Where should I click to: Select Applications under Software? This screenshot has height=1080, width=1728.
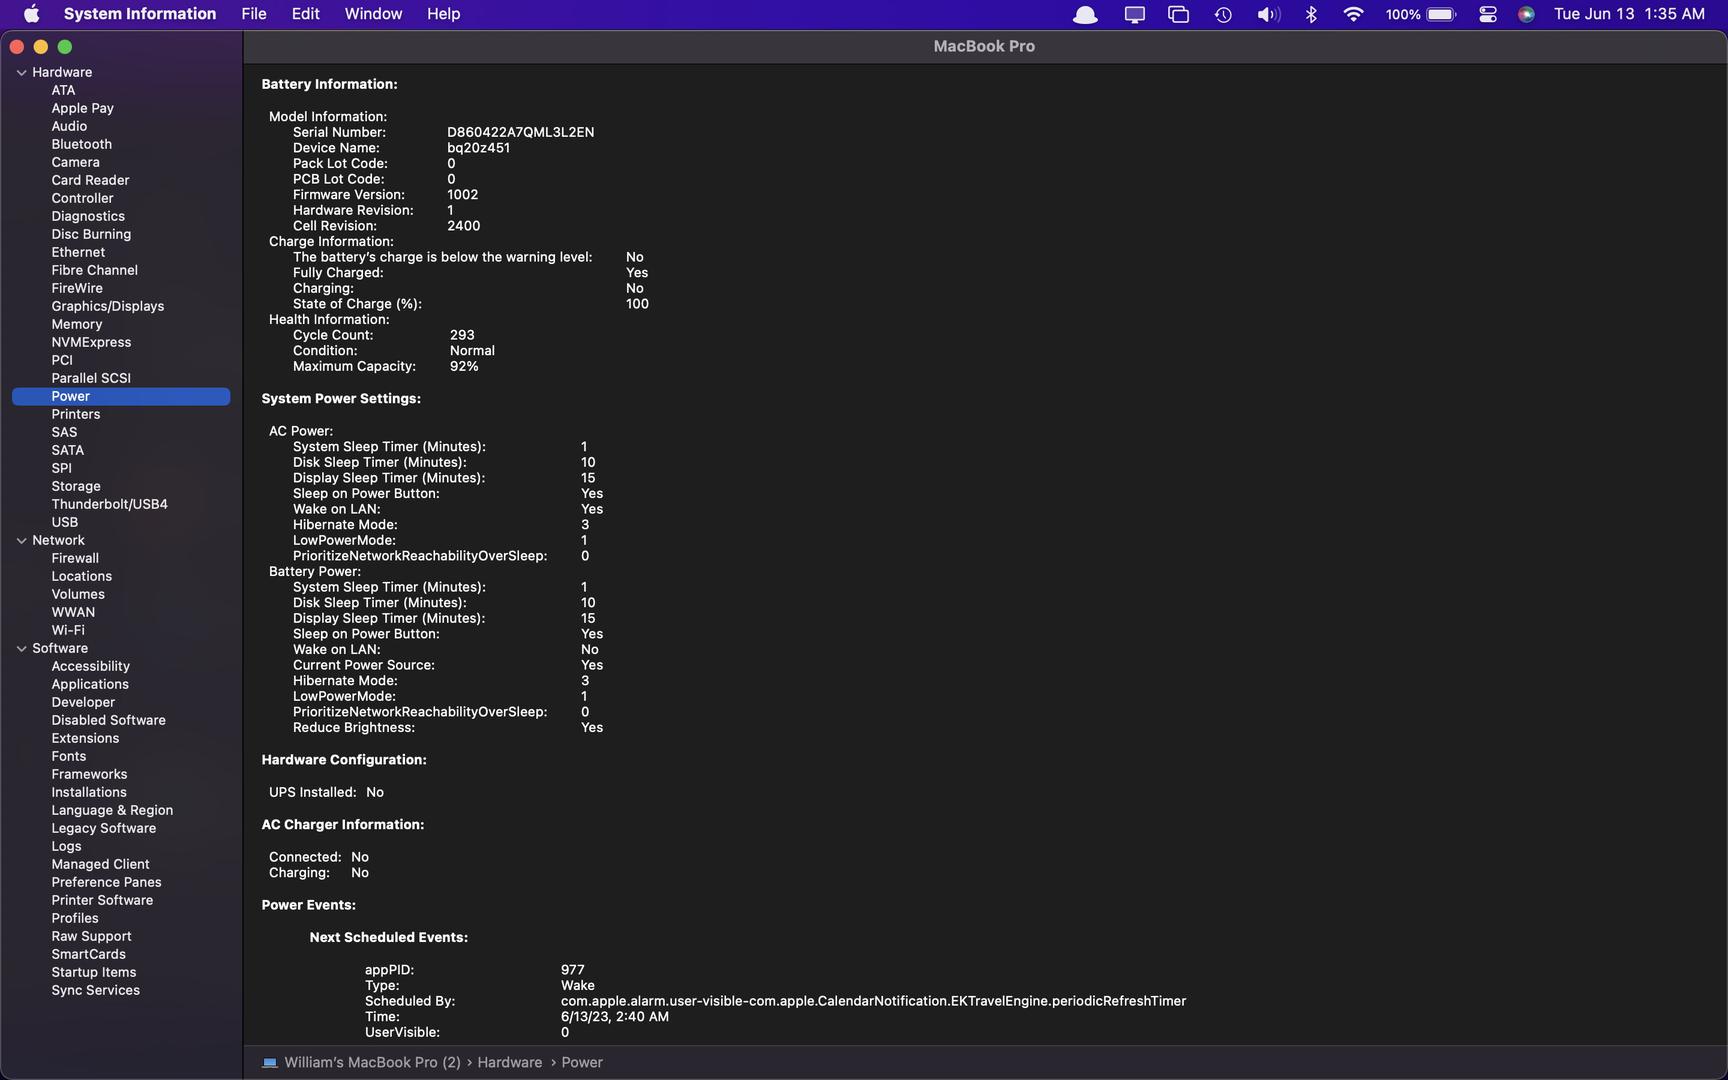[x=90, y=684]
